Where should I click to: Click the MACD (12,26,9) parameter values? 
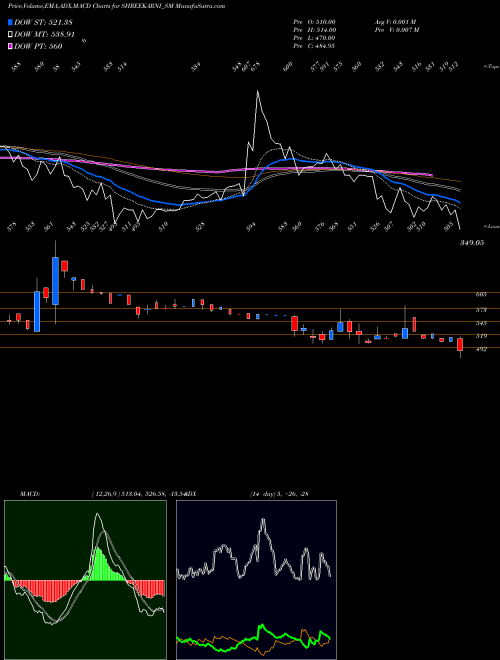click(x=140, y=494)
